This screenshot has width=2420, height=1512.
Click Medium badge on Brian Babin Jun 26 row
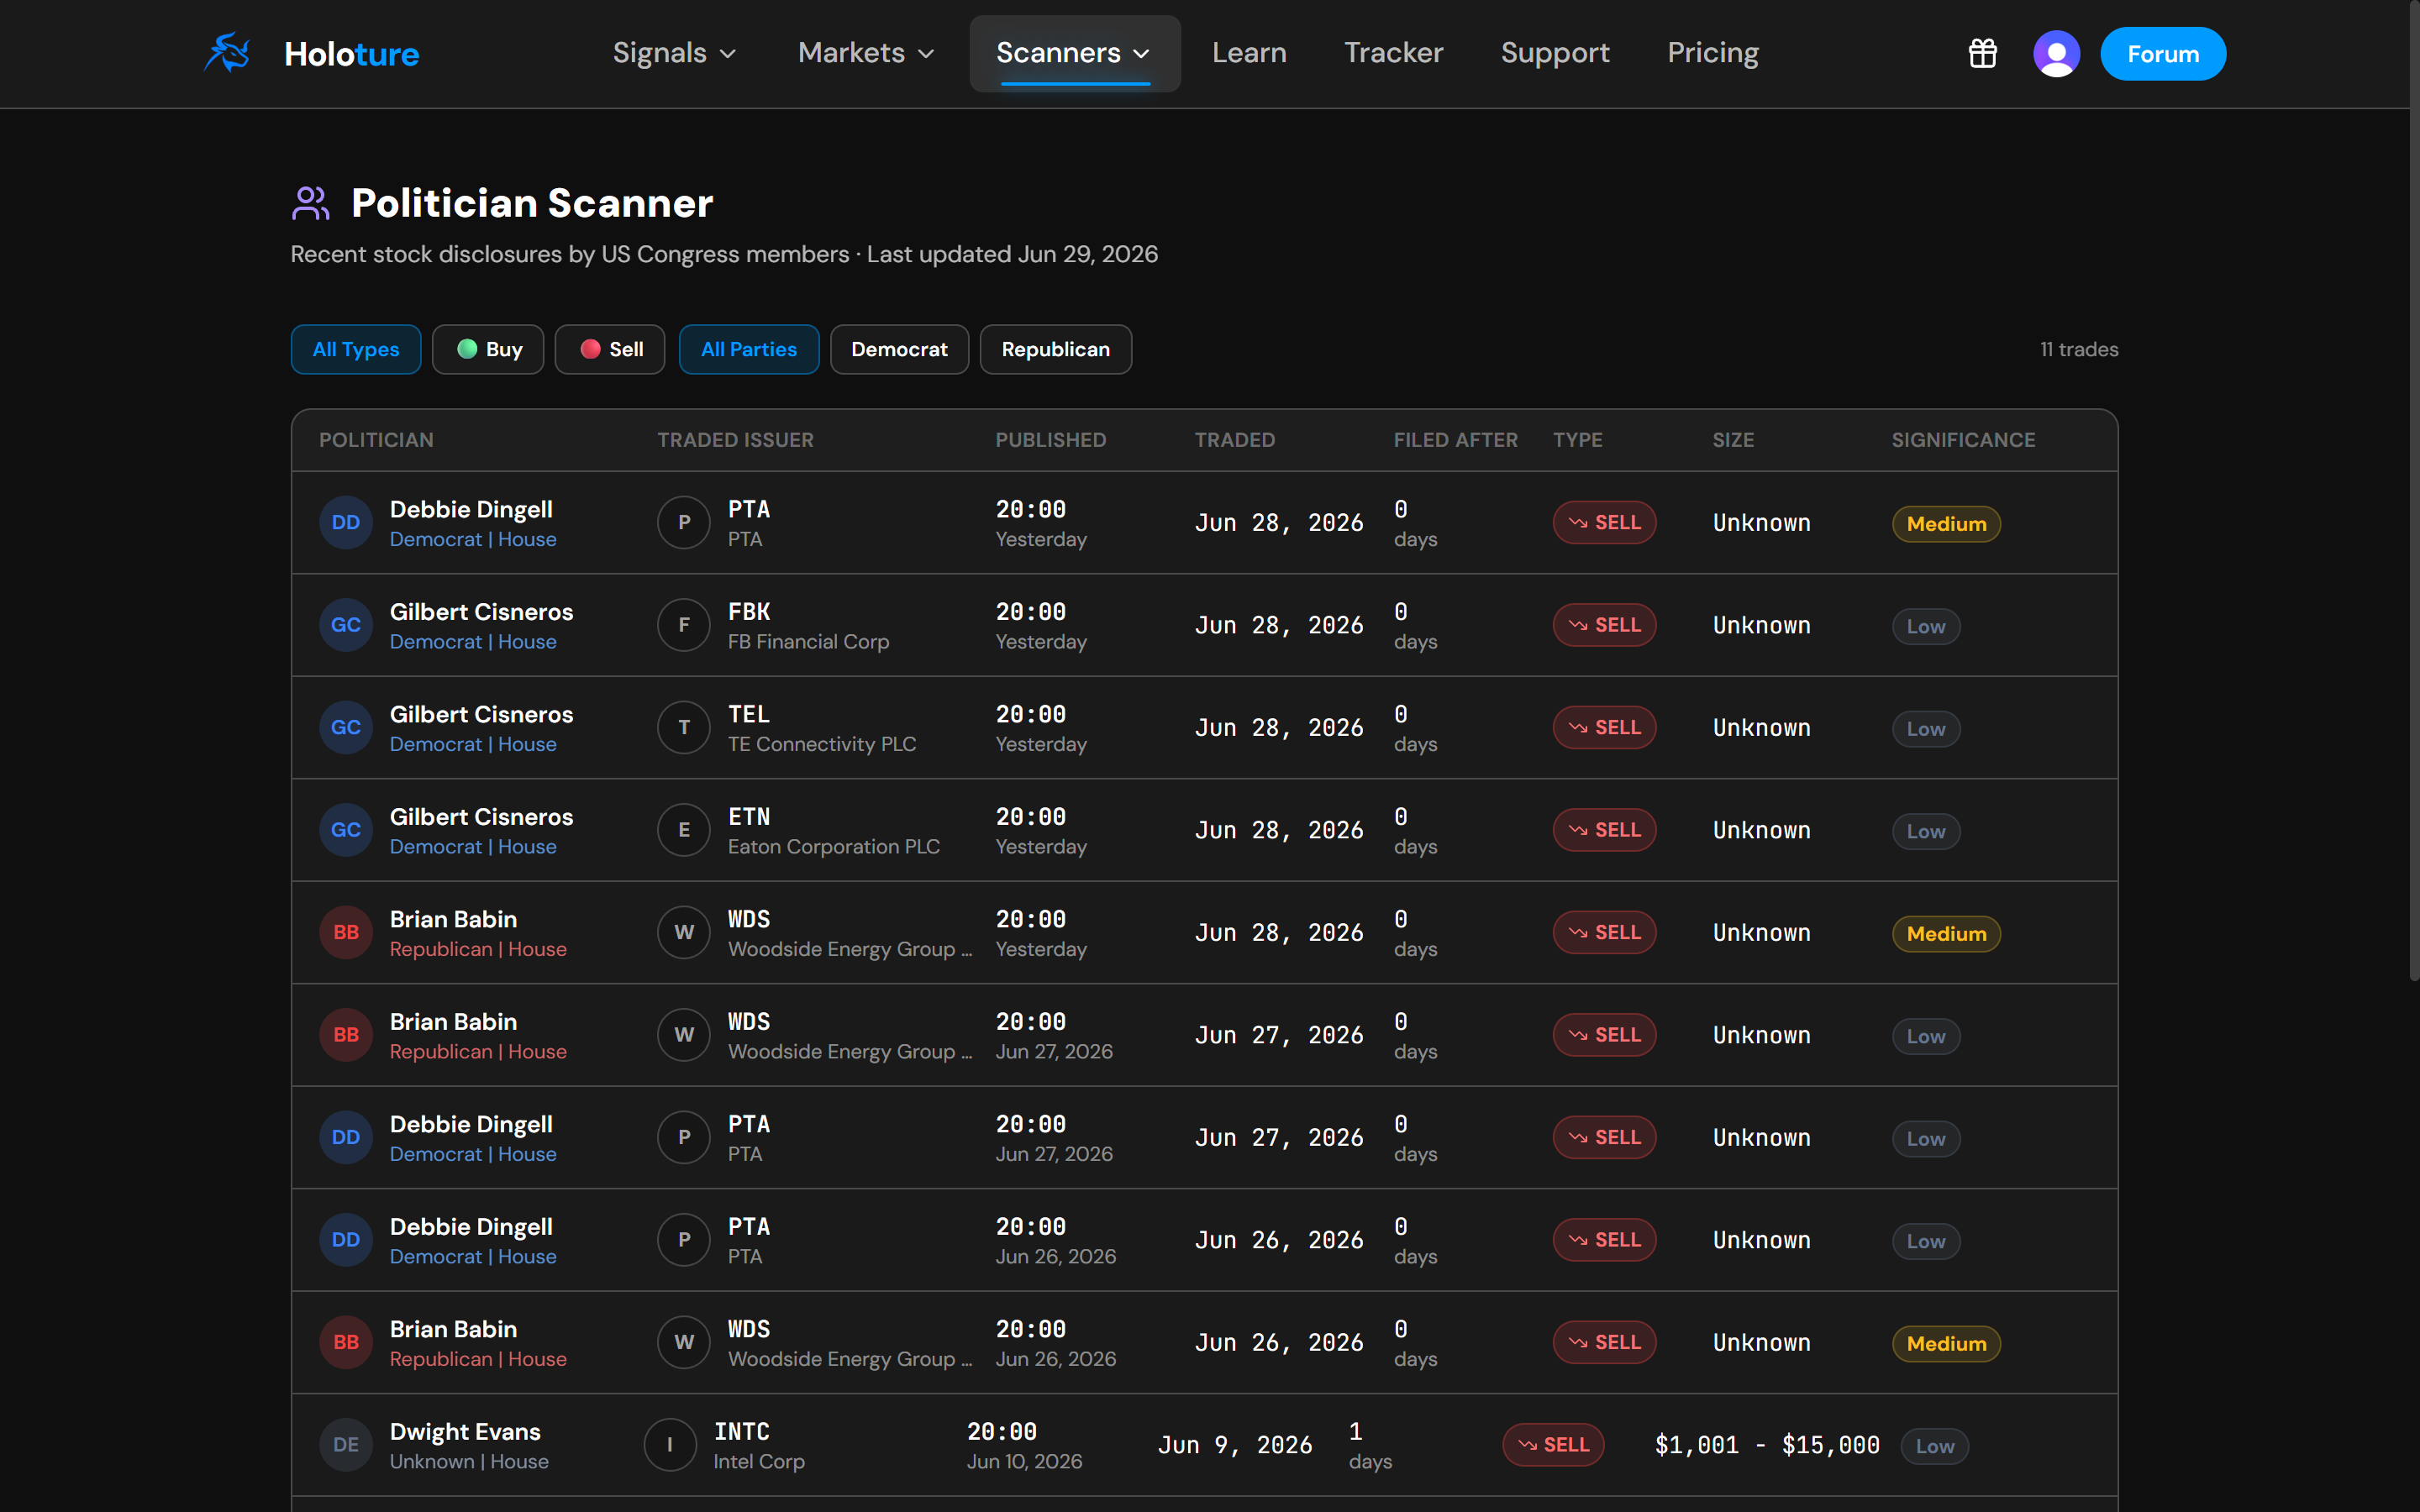(x=1946, y=1344)
